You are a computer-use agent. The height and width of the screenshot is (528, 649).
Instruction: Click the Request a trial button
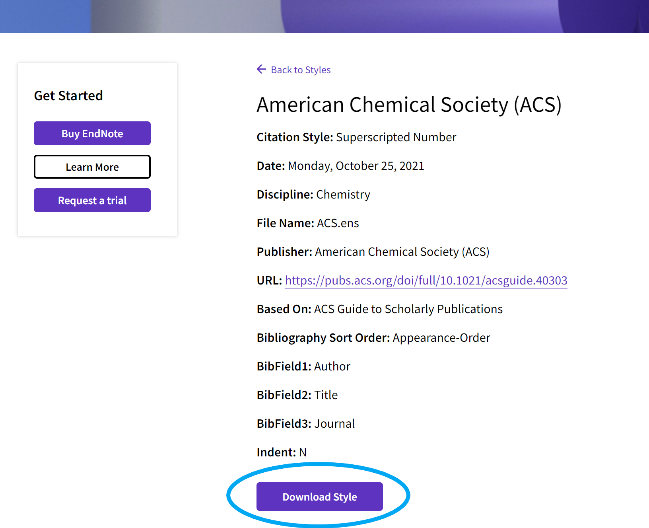point(92,200)
